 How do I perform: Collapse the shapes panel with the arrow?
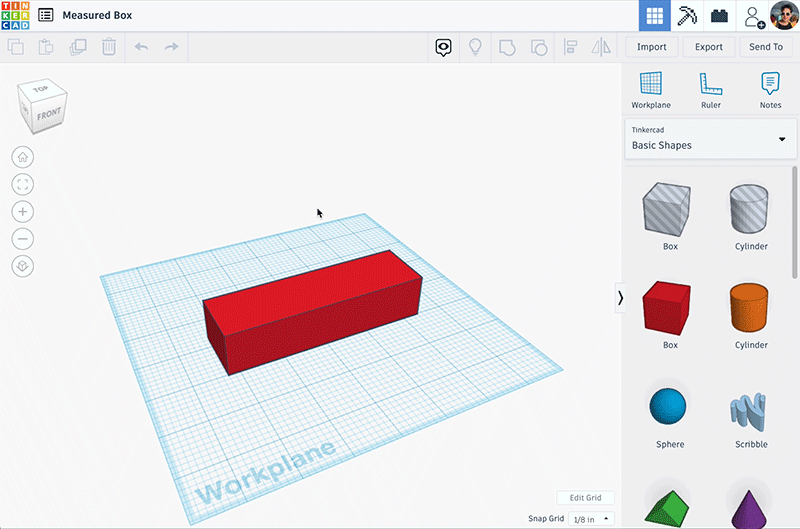[x=620, y=297]
